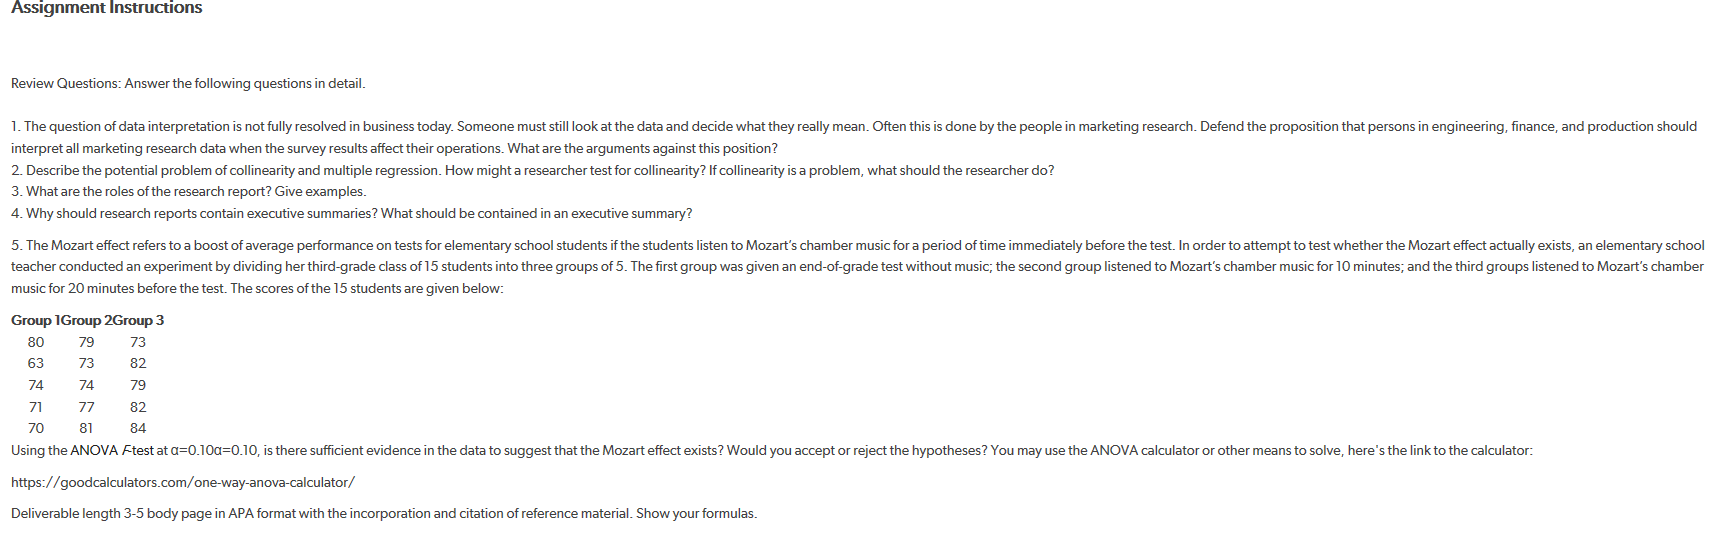Image resolution: width=1729 pixels, height=536 pixels.
Task: Click the Group 2 score 81
Action: pyautogui.click(x=87, y=428)
